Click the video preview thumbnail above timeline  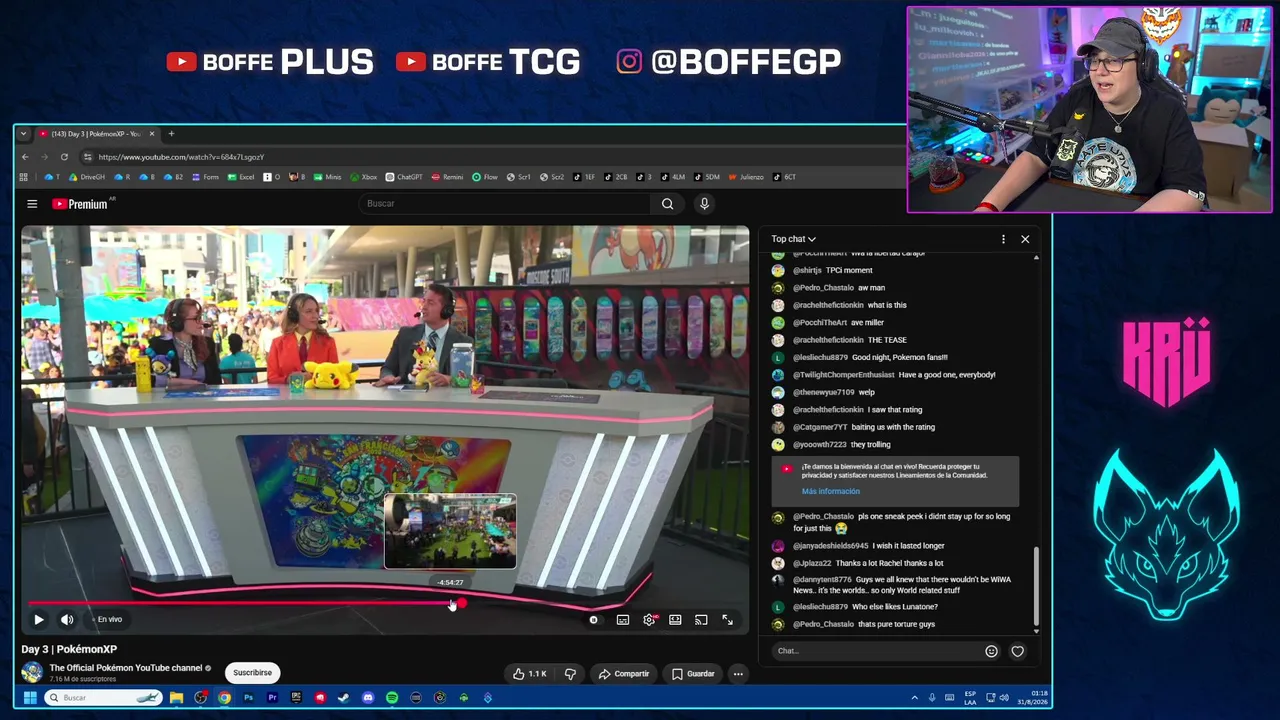(450, 531)
